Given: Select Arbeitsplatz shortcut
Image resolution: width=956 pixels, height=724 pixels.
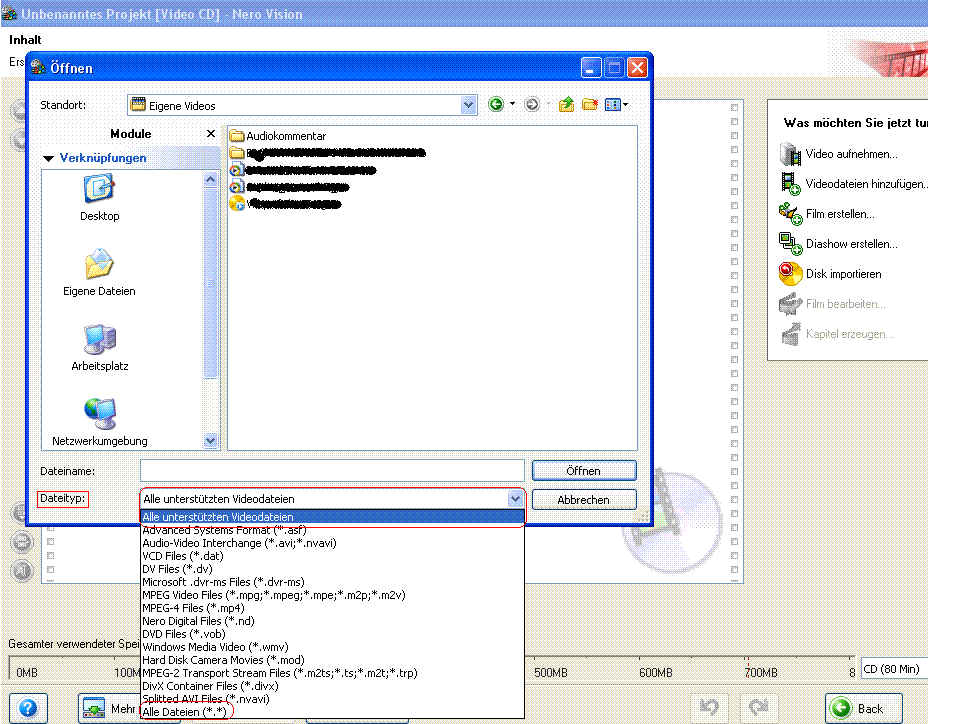Looking at the screenshot, I should click(99, 348).
